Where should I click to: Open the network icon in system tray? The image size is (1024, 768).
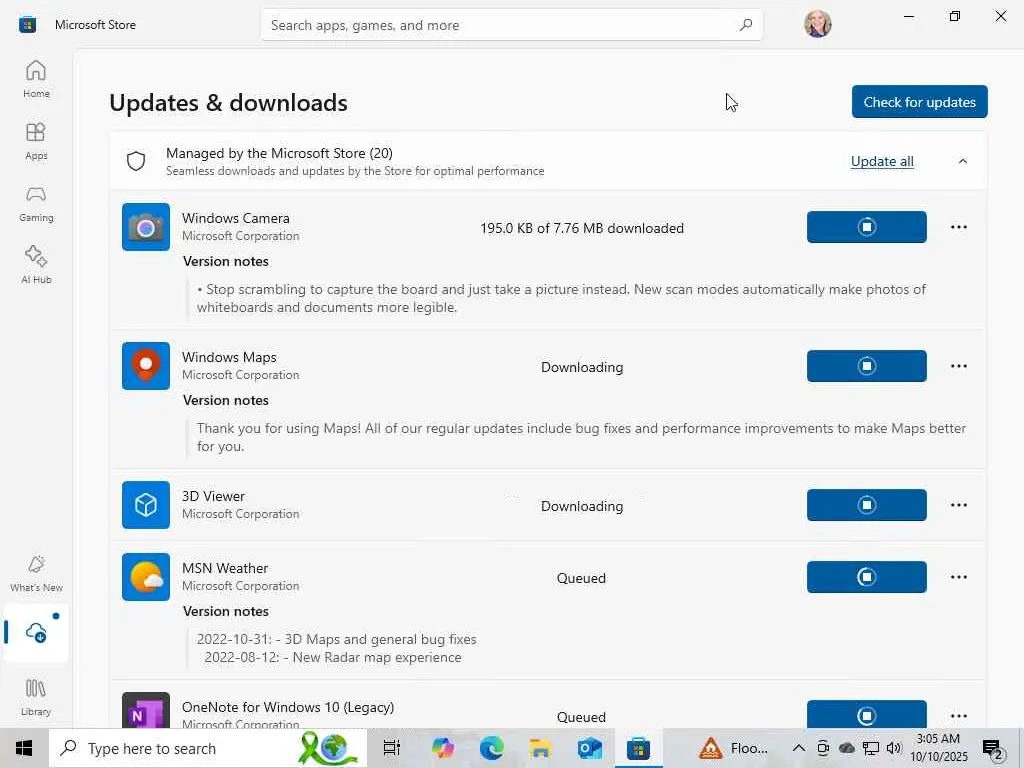click(871, 748)
